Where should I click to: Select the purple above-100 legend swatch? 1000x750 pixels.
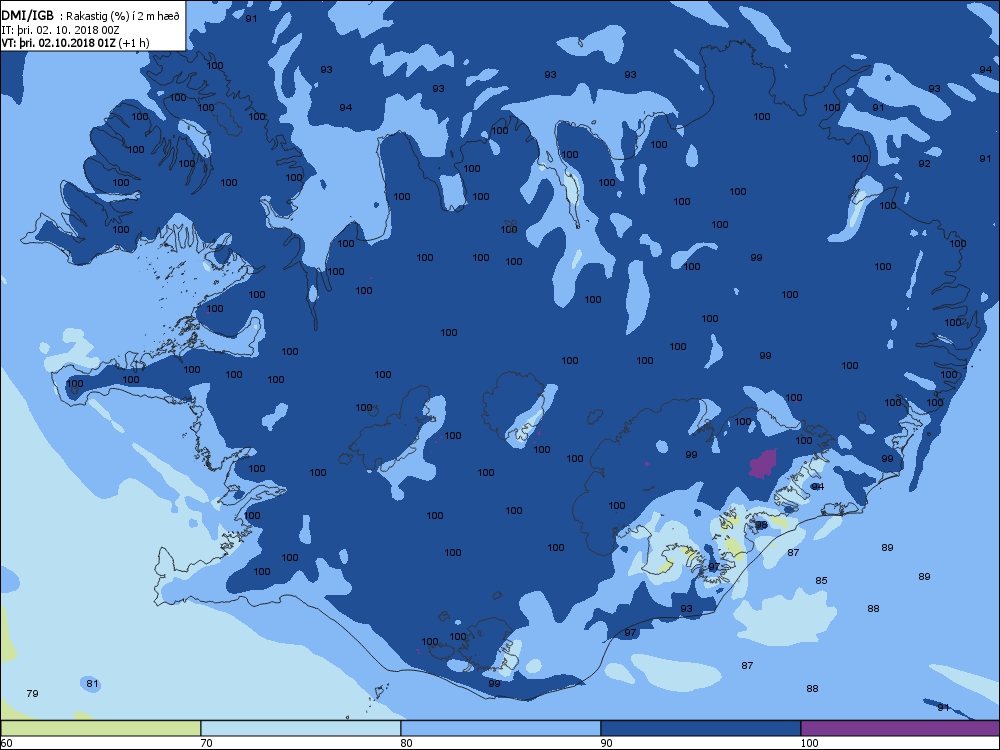pyautogui.click(x=900, y=728)
